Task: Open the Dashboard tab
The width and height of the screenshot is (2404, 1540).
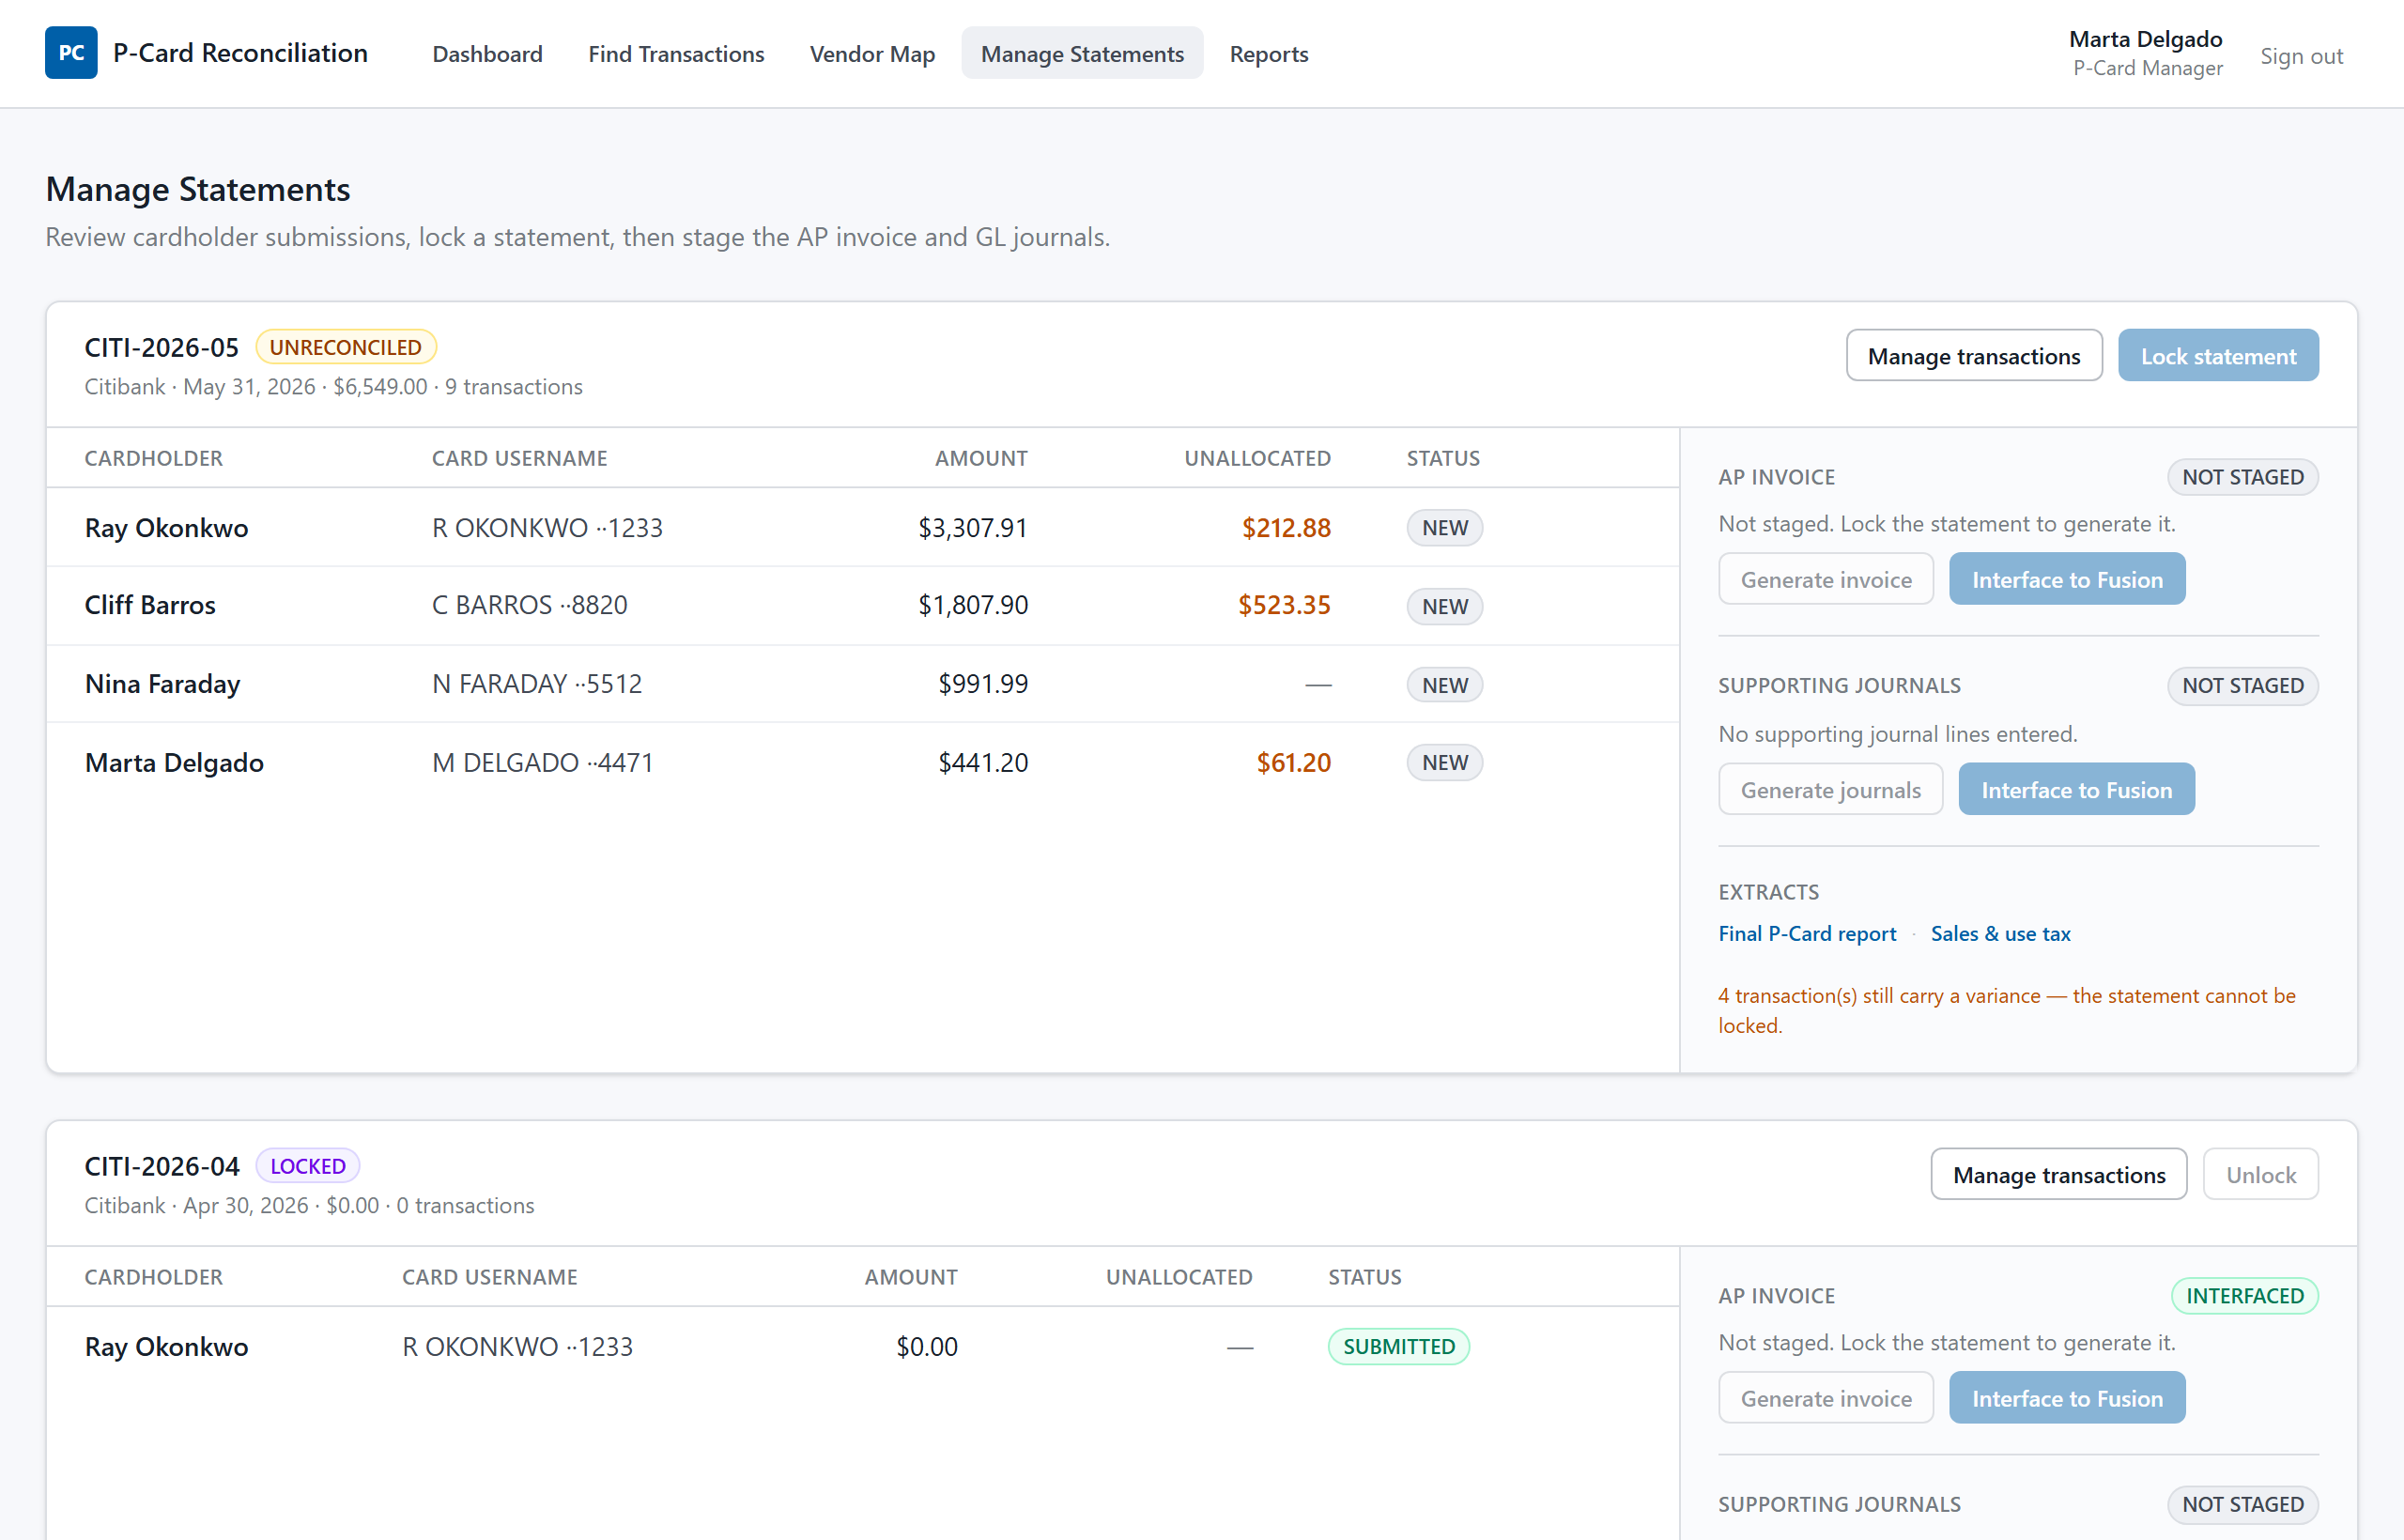Action: click(x=487, y=54)
